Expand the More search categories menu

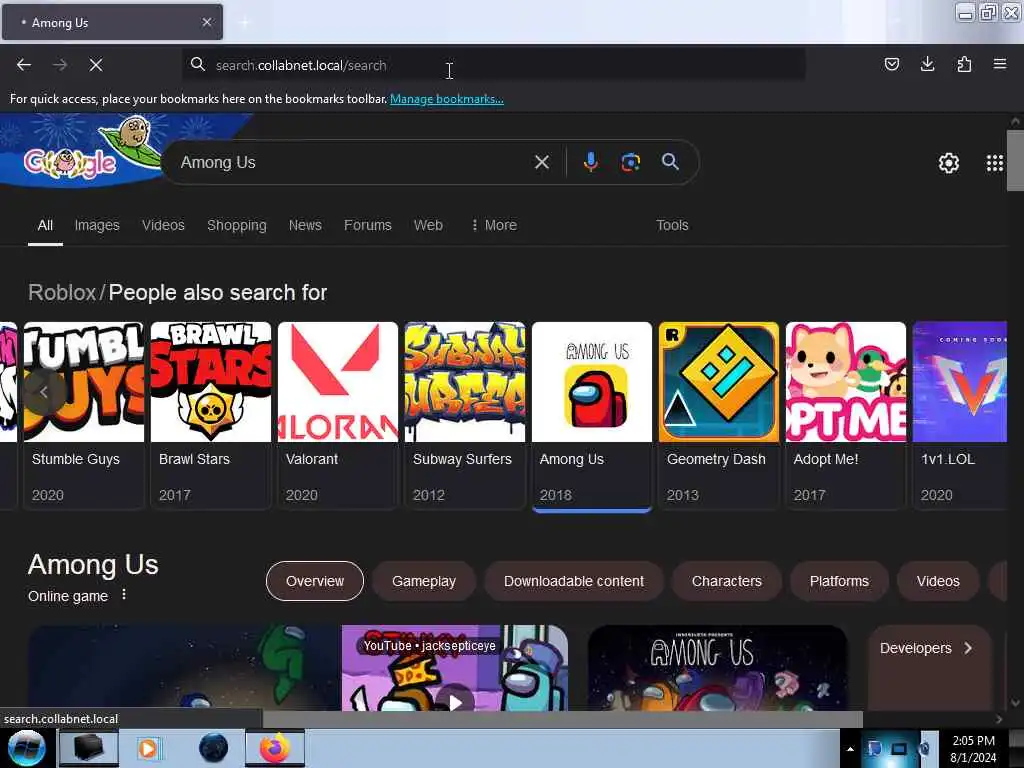click(x=494, y=225)
